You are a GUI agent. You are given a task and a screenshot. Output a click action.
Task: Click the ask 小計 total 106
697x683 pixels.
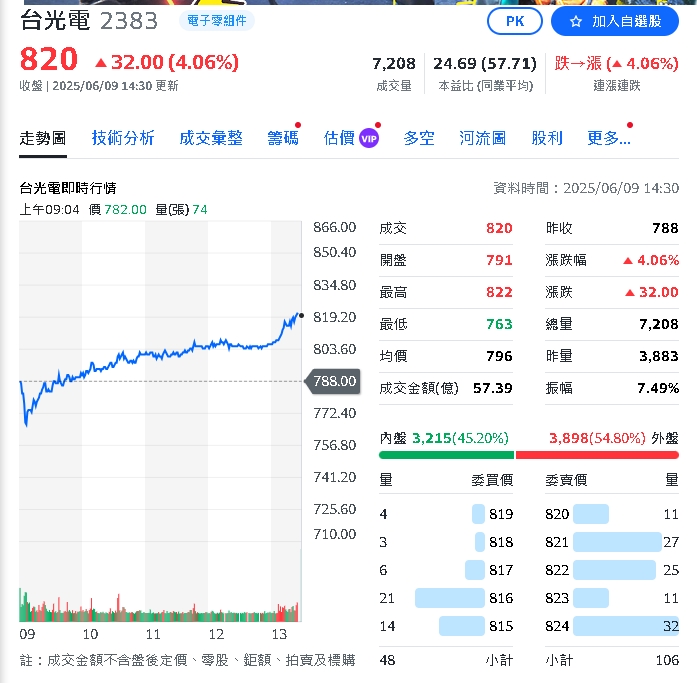point(667,660)
